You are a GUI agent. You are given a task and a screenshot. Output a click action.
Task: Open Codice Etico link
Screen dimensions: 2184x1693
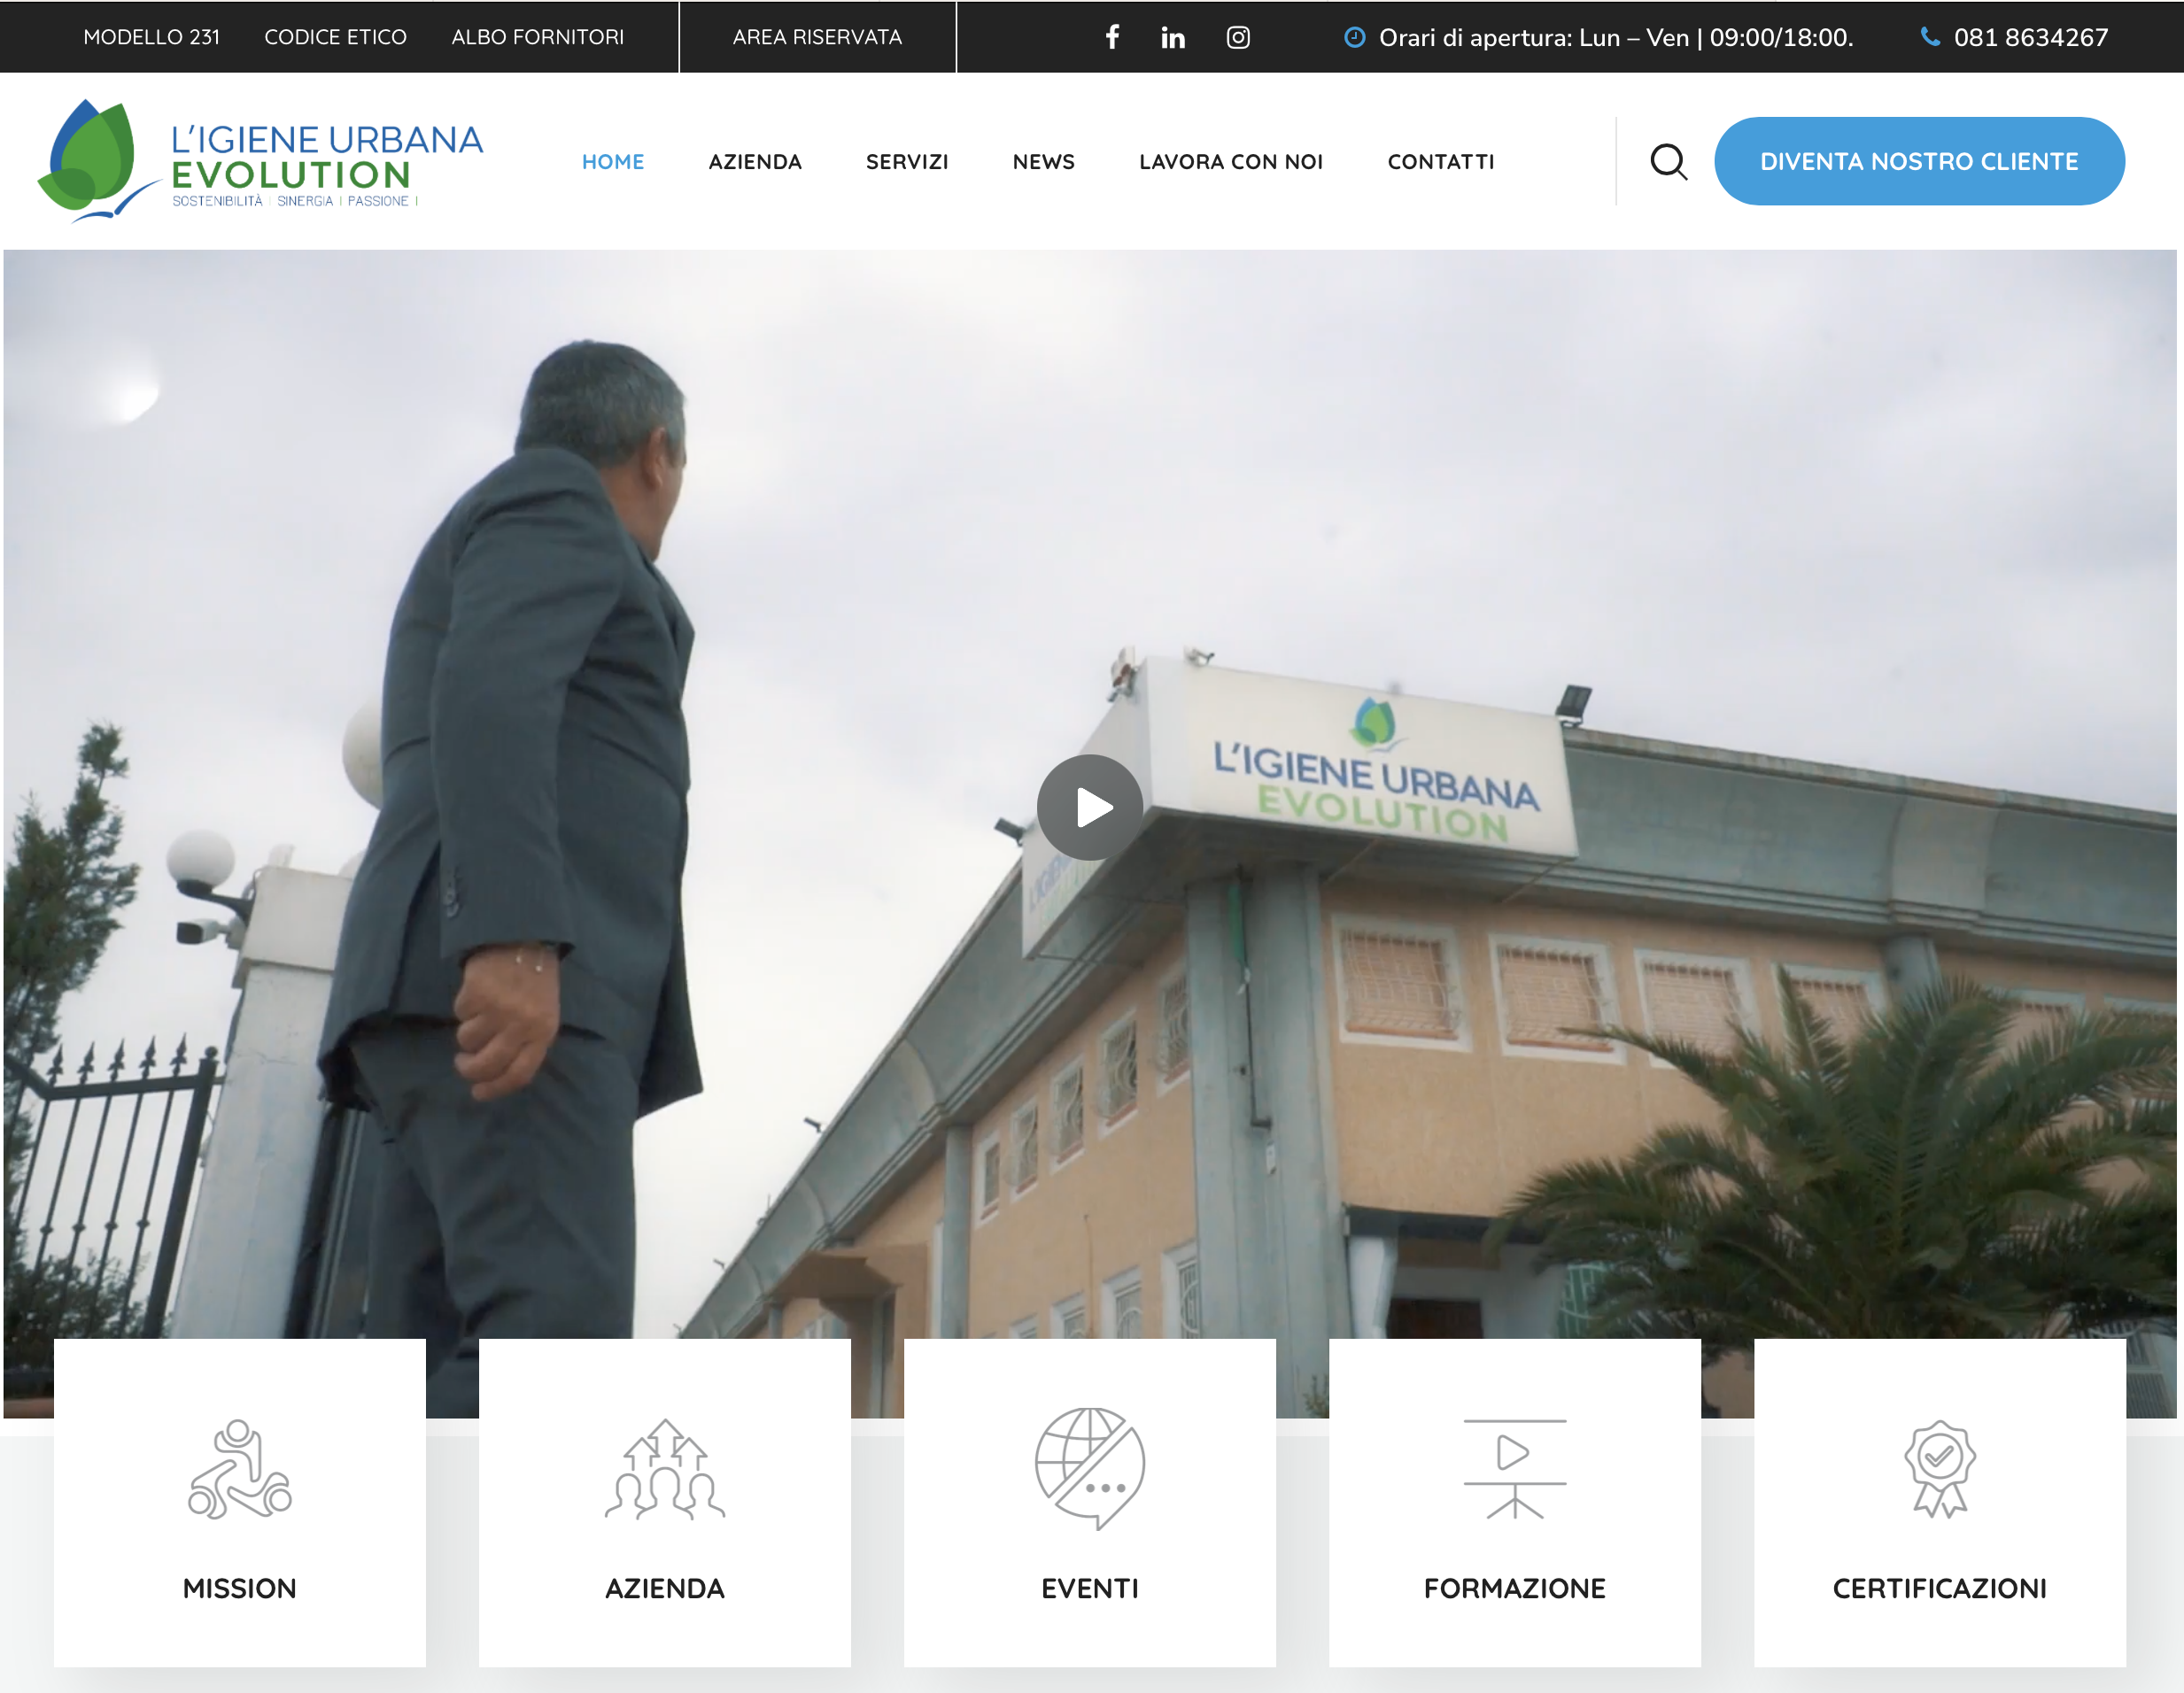coord(335,38)
